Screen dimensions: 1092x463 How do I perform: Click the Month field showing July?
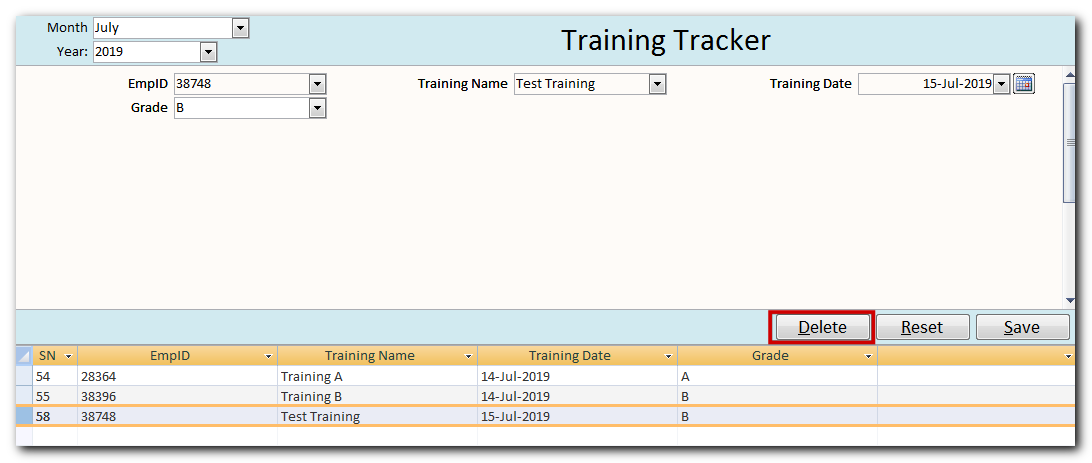(163, 29)
